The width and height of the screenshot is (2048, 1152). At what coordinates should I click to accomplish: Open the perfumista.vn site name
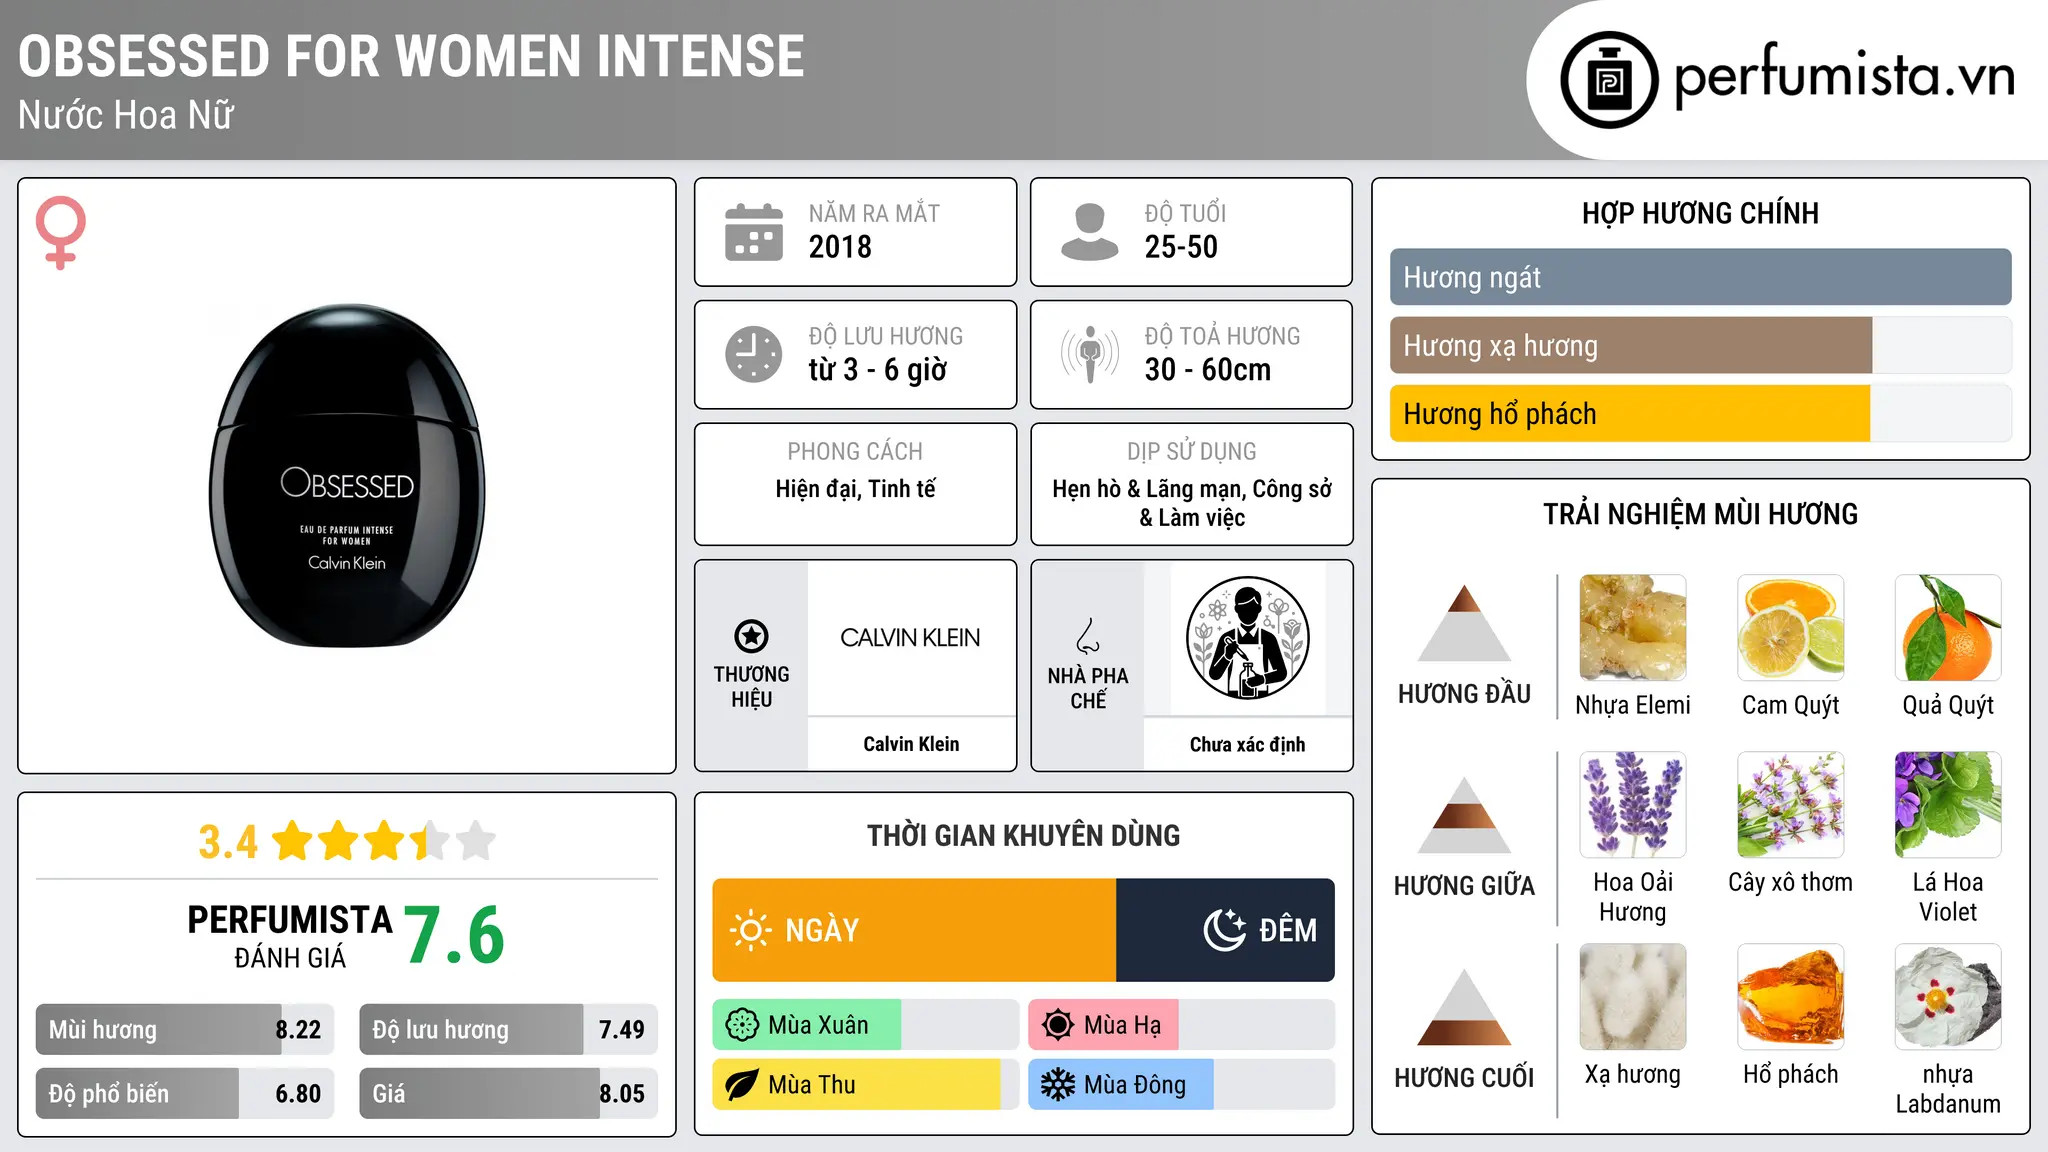[1845, 75]
